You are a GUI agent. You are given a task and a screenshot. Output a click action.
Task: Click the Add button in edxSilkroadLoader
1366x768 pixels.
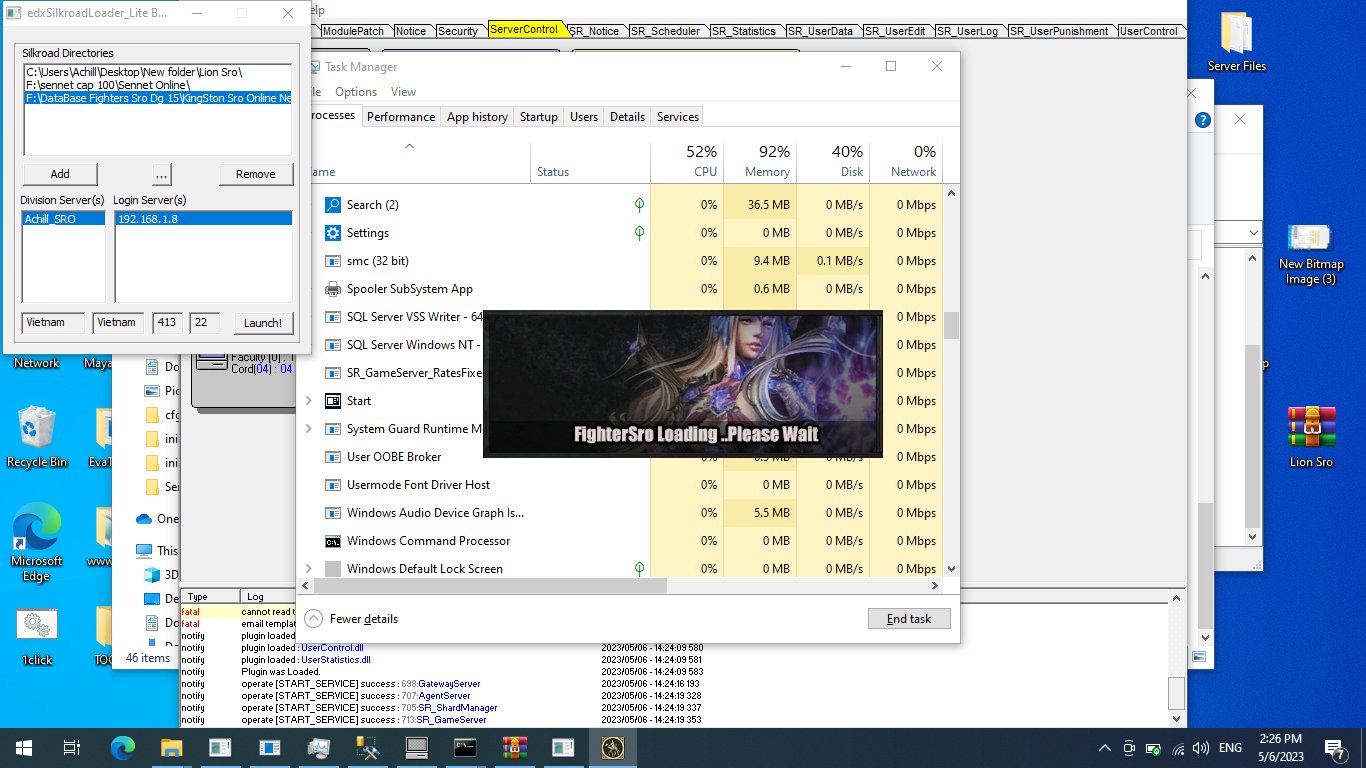[x=60, y=174]
